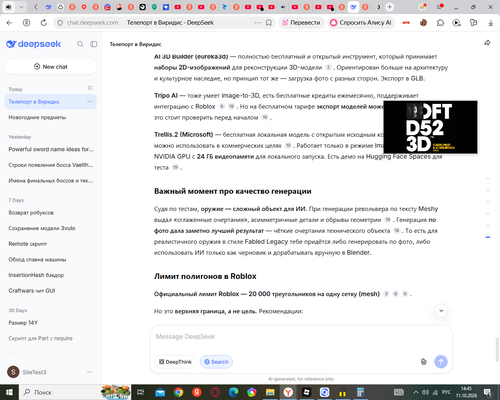
Task: Click the SiteTest3 user avatar
Action: [13, 372]
